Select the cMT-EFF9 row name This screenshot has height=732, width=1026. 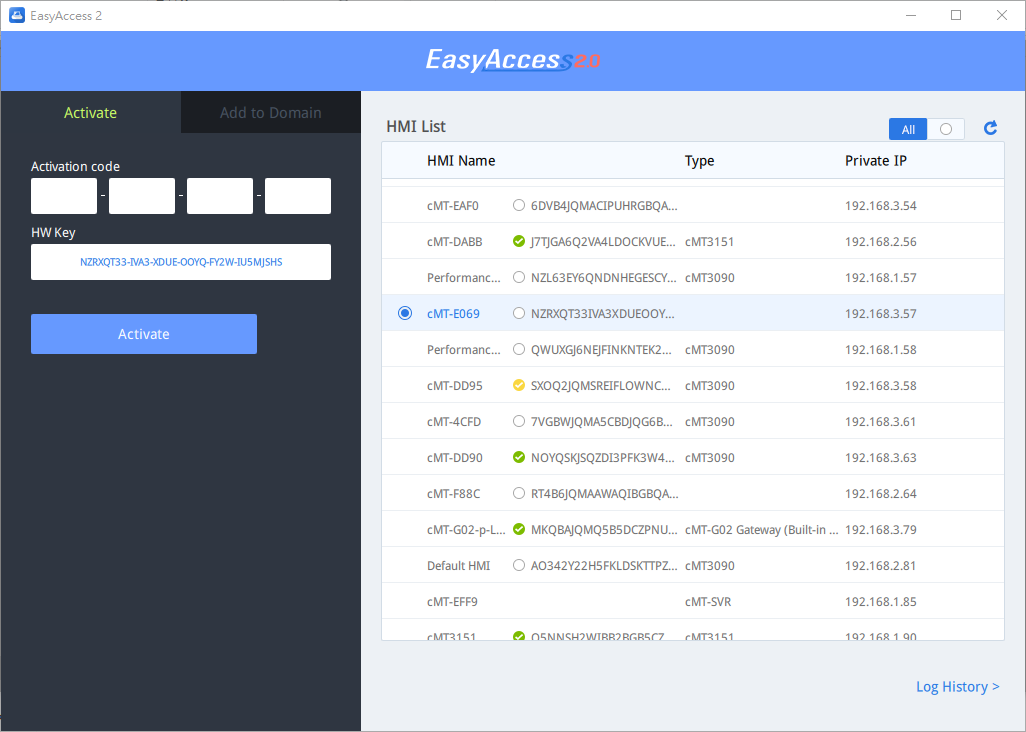452,601
